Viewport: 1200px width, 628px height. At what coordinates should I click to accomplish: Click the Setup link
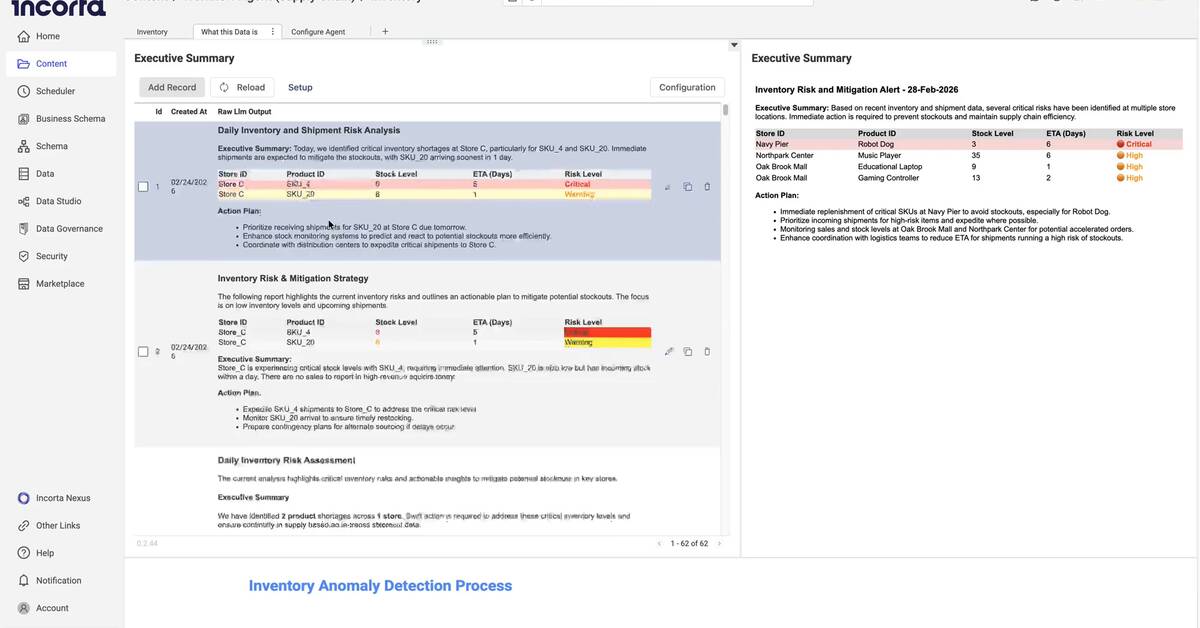pos(300,87)
